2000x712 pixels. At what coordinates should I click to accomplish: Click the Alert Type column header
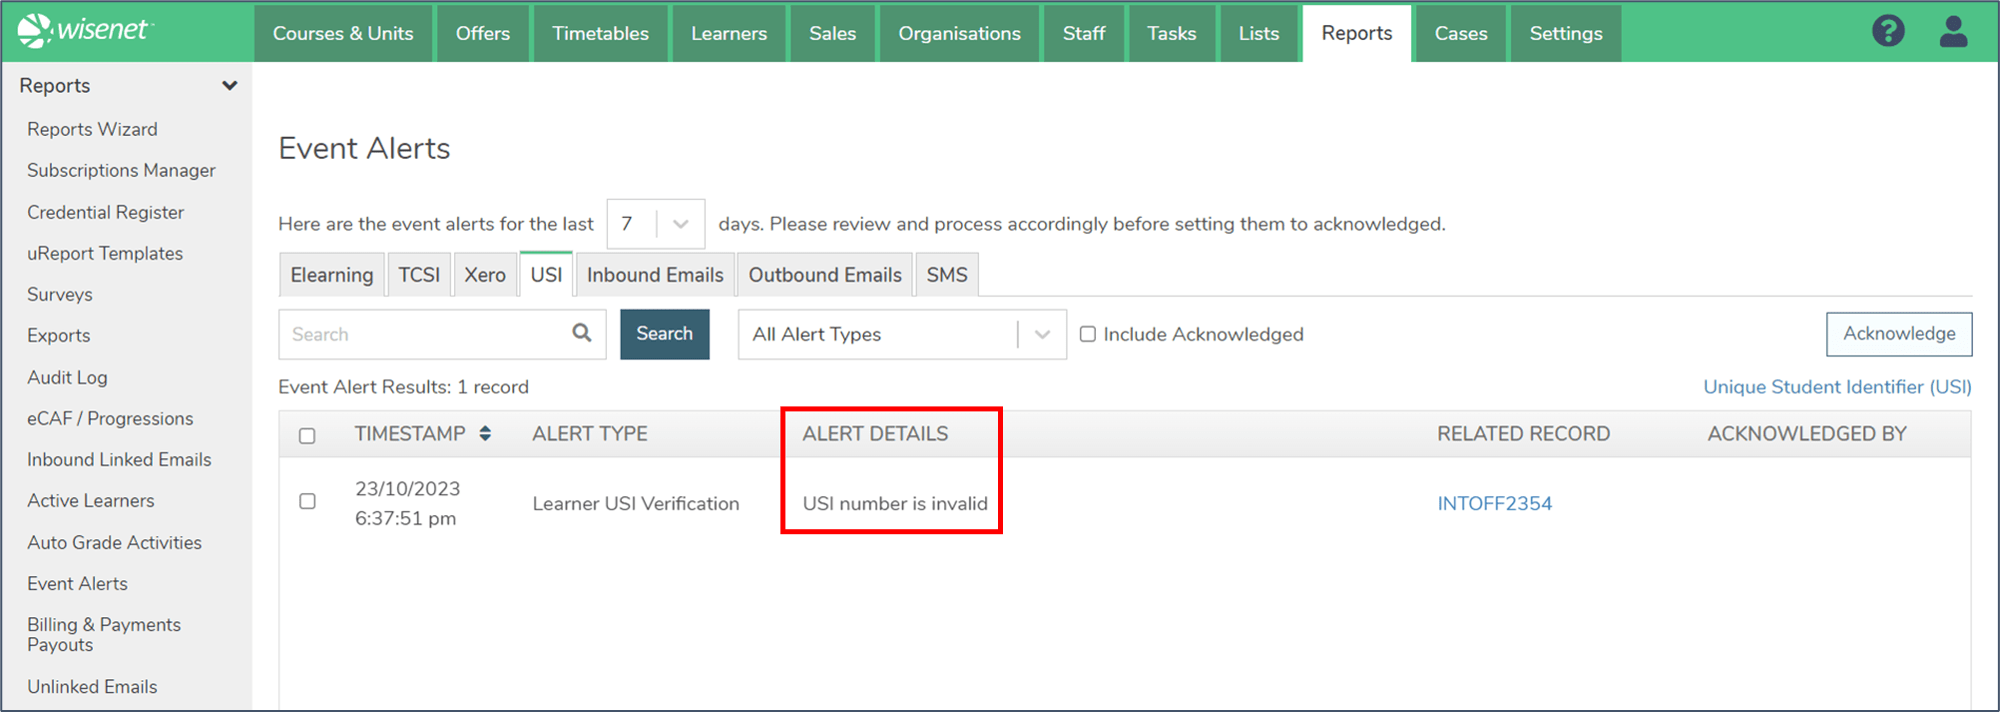point(590,433)
